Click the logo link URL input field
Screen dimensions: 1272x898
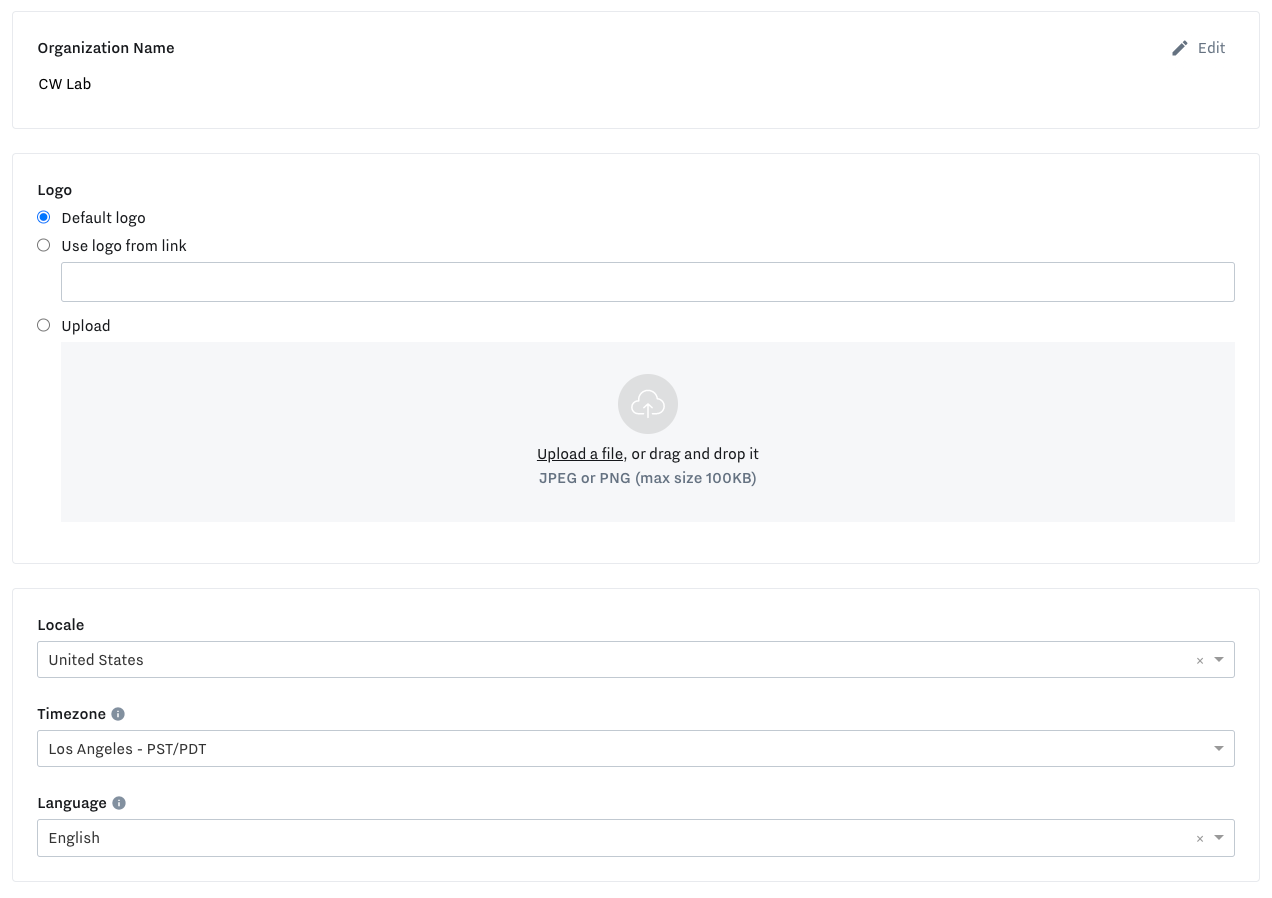tap(648, 282)
